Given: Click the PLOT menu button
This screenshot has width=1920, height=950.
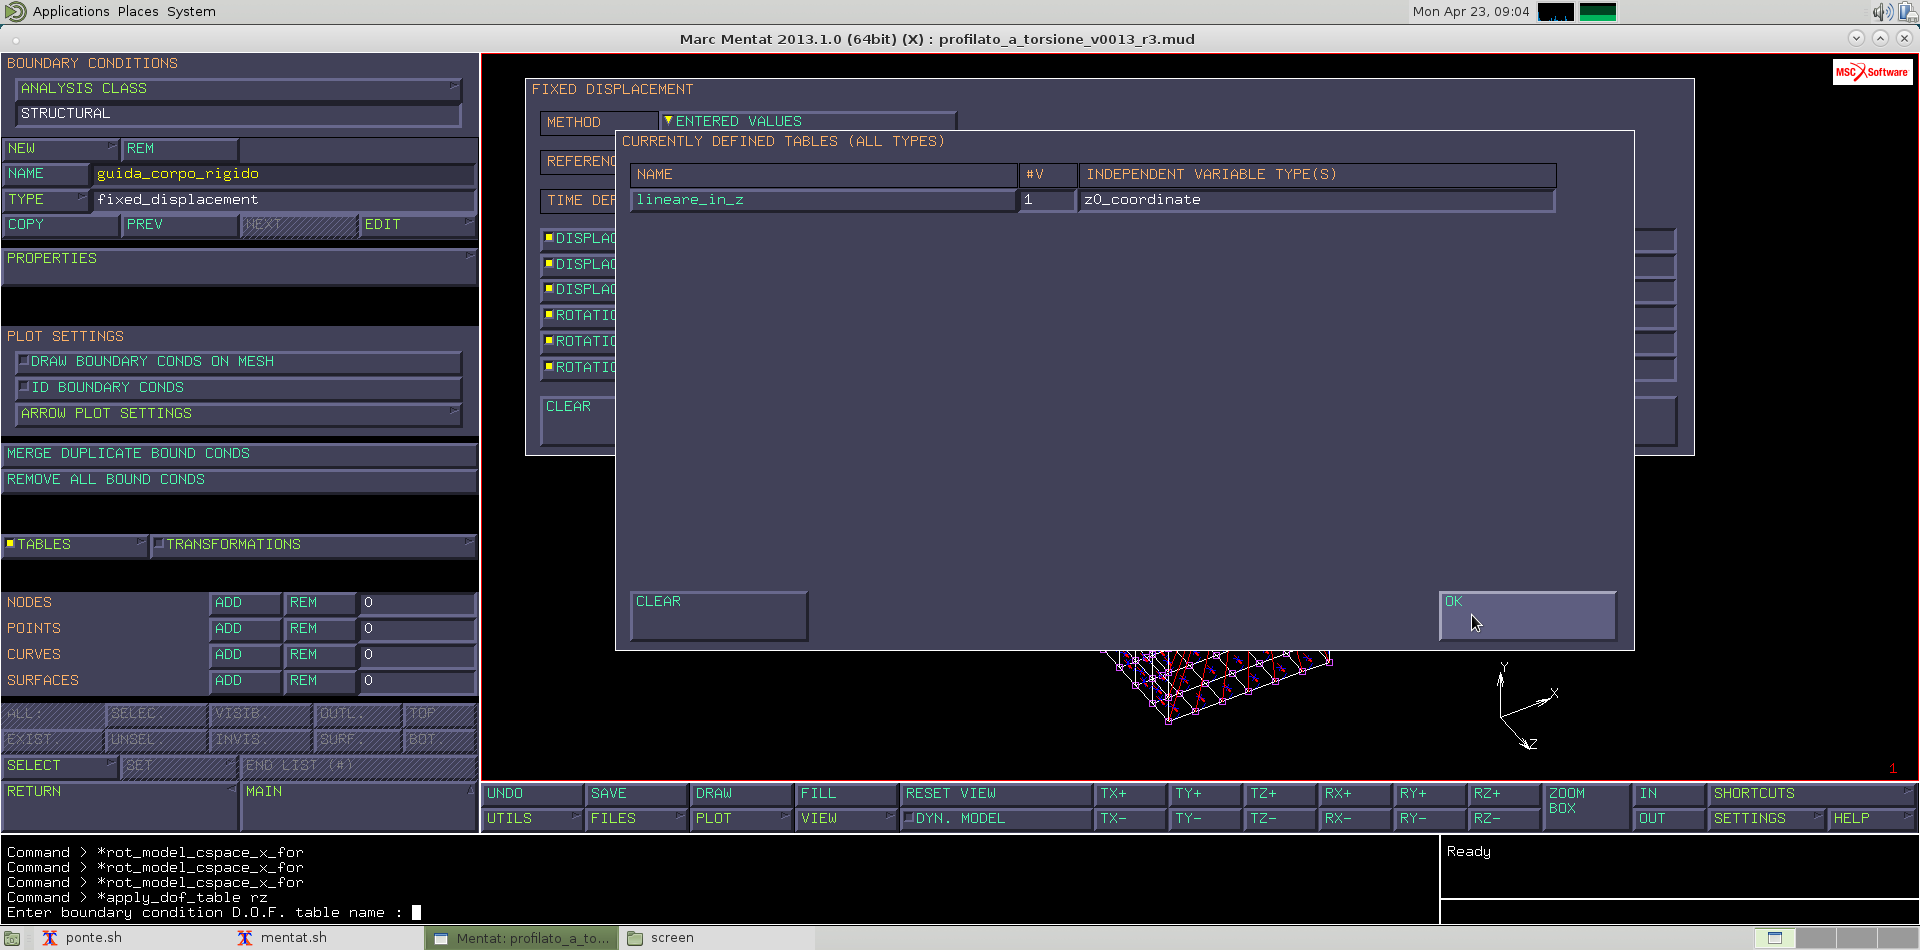Looking at the screenshot, I should pos(742,819).
